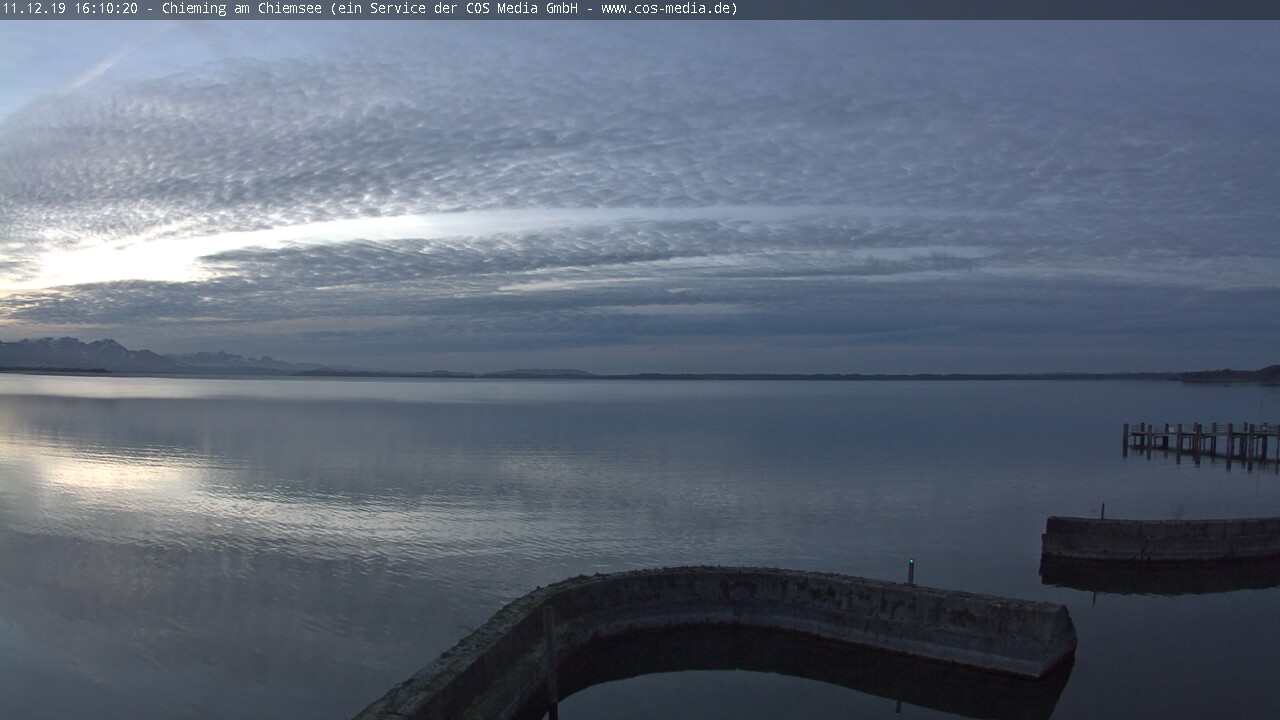Click the right breakwater's water reflection
The height and width of the screenshot is (720, 1280).
pyautogui.click(x=1160, y=574)
